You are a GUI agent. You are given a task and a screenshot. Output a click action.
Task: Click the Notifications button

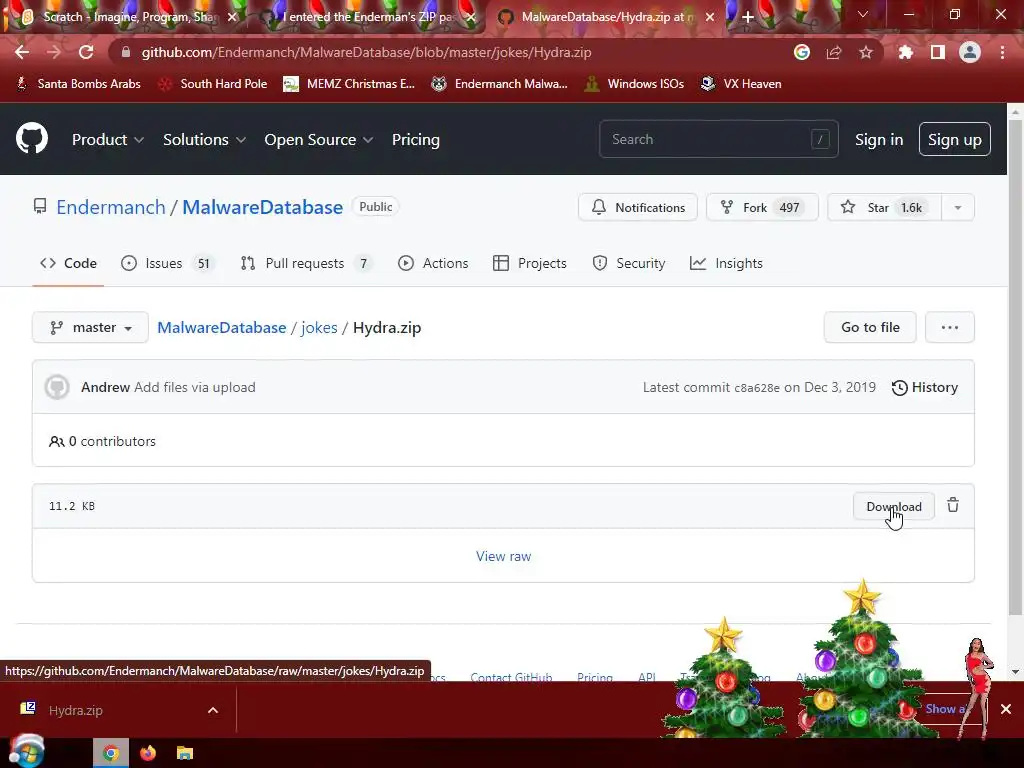pos(637,207)
